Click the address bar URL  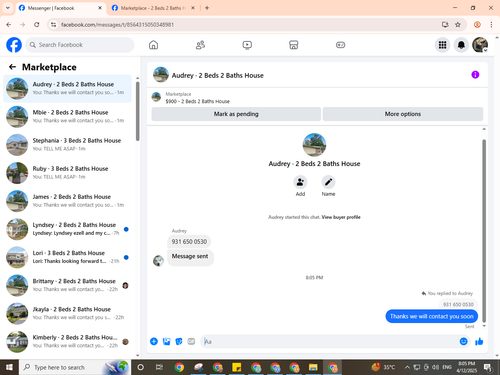117,25
